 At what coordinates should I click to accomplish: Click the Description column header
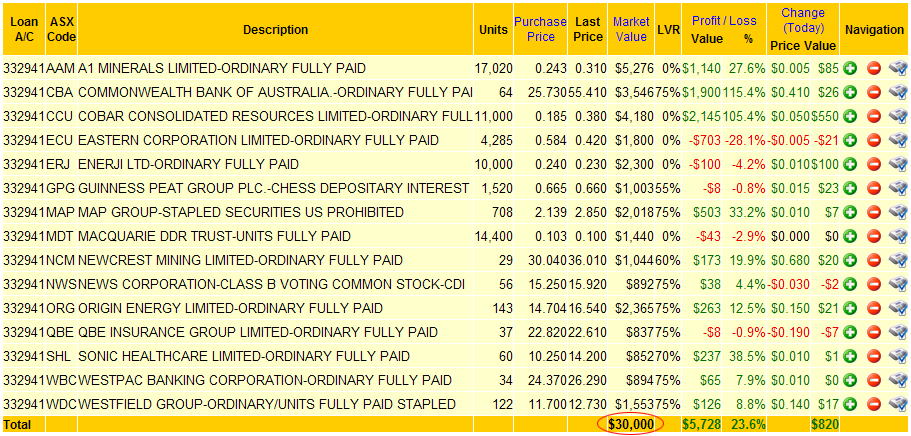(x=275, y=29)
